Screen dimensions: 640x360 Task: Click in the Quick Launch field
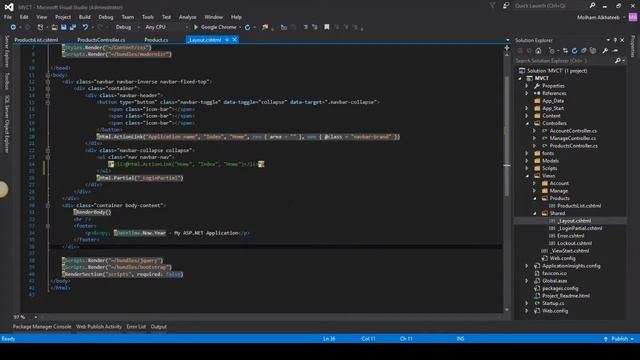click(x=550, y=6)
